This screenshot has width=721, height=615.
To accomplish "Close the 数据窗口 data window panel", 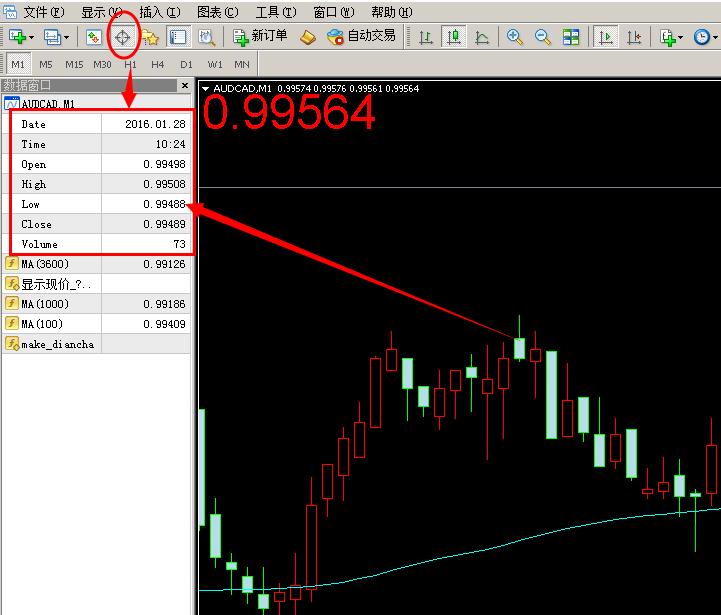I will (184, 86).
